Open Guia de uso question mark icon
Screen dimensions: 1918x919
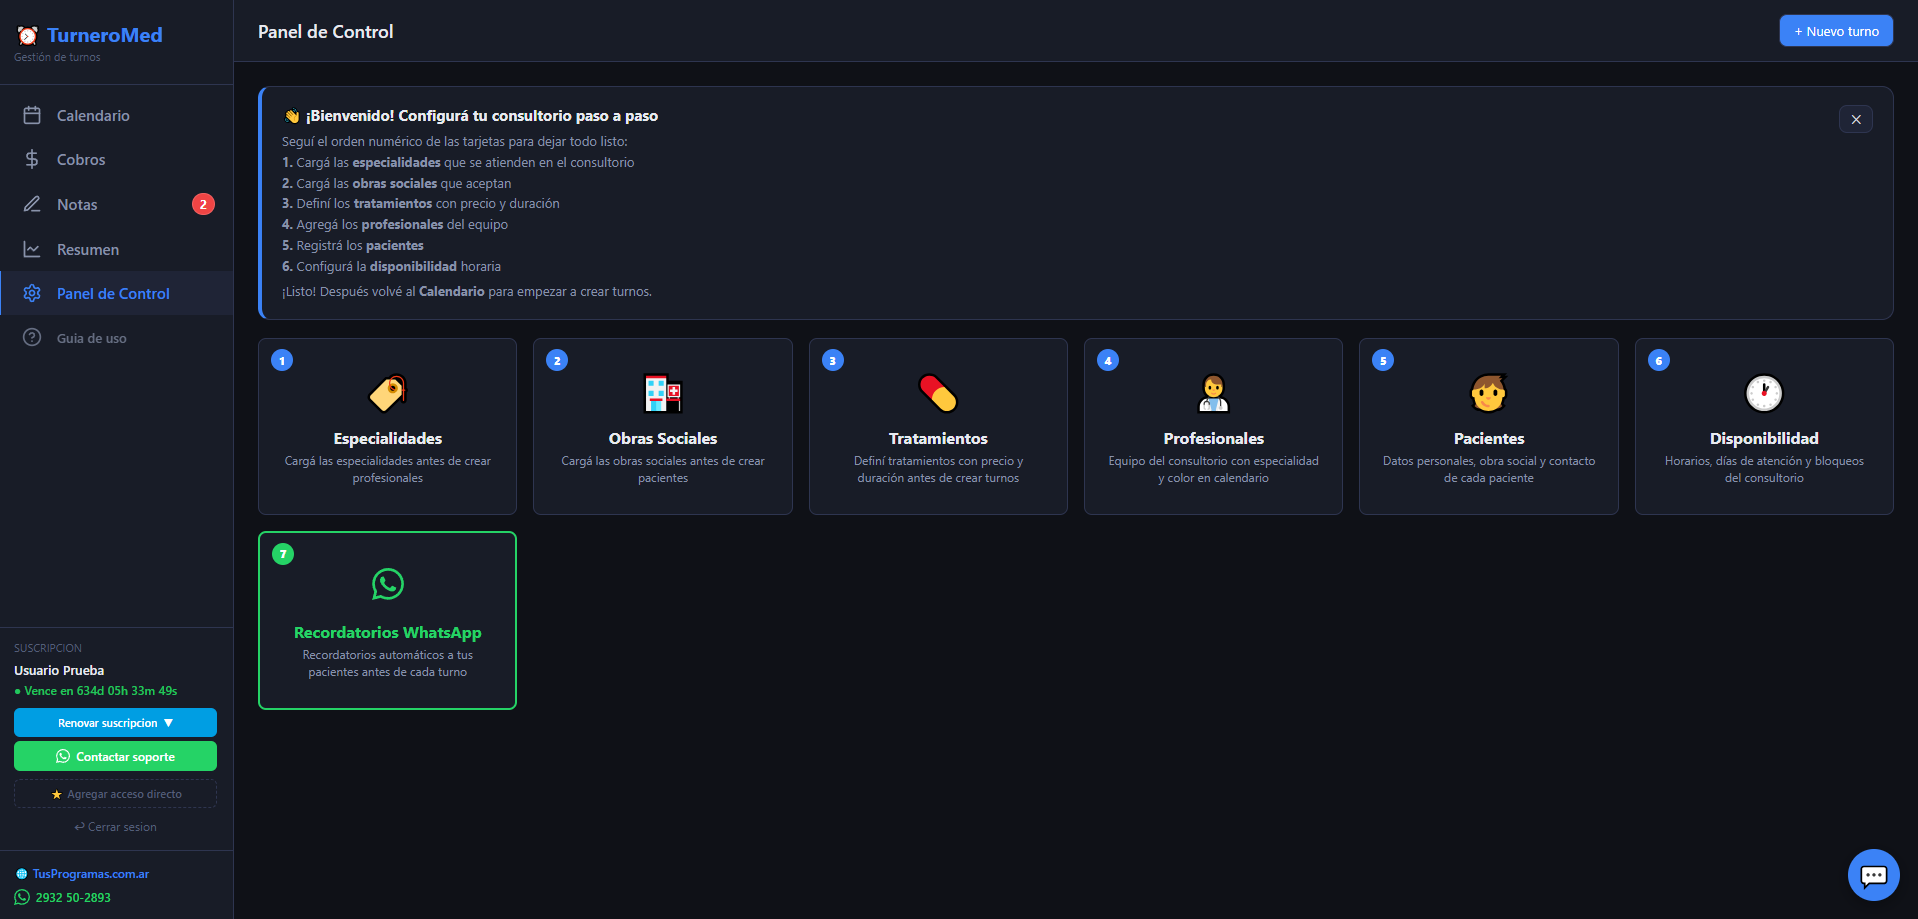(33, 337)
